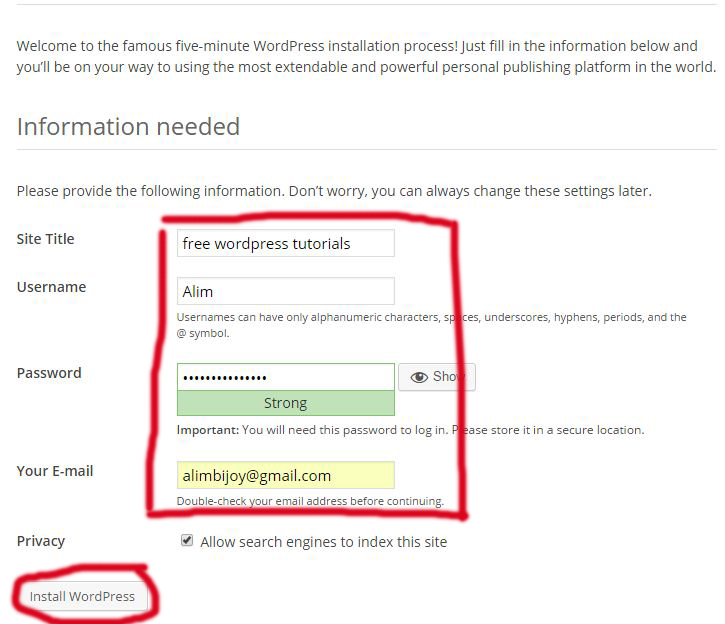725x624 pixels.
Task: Select the Your E-mail input field
Action: pos(285,475)
